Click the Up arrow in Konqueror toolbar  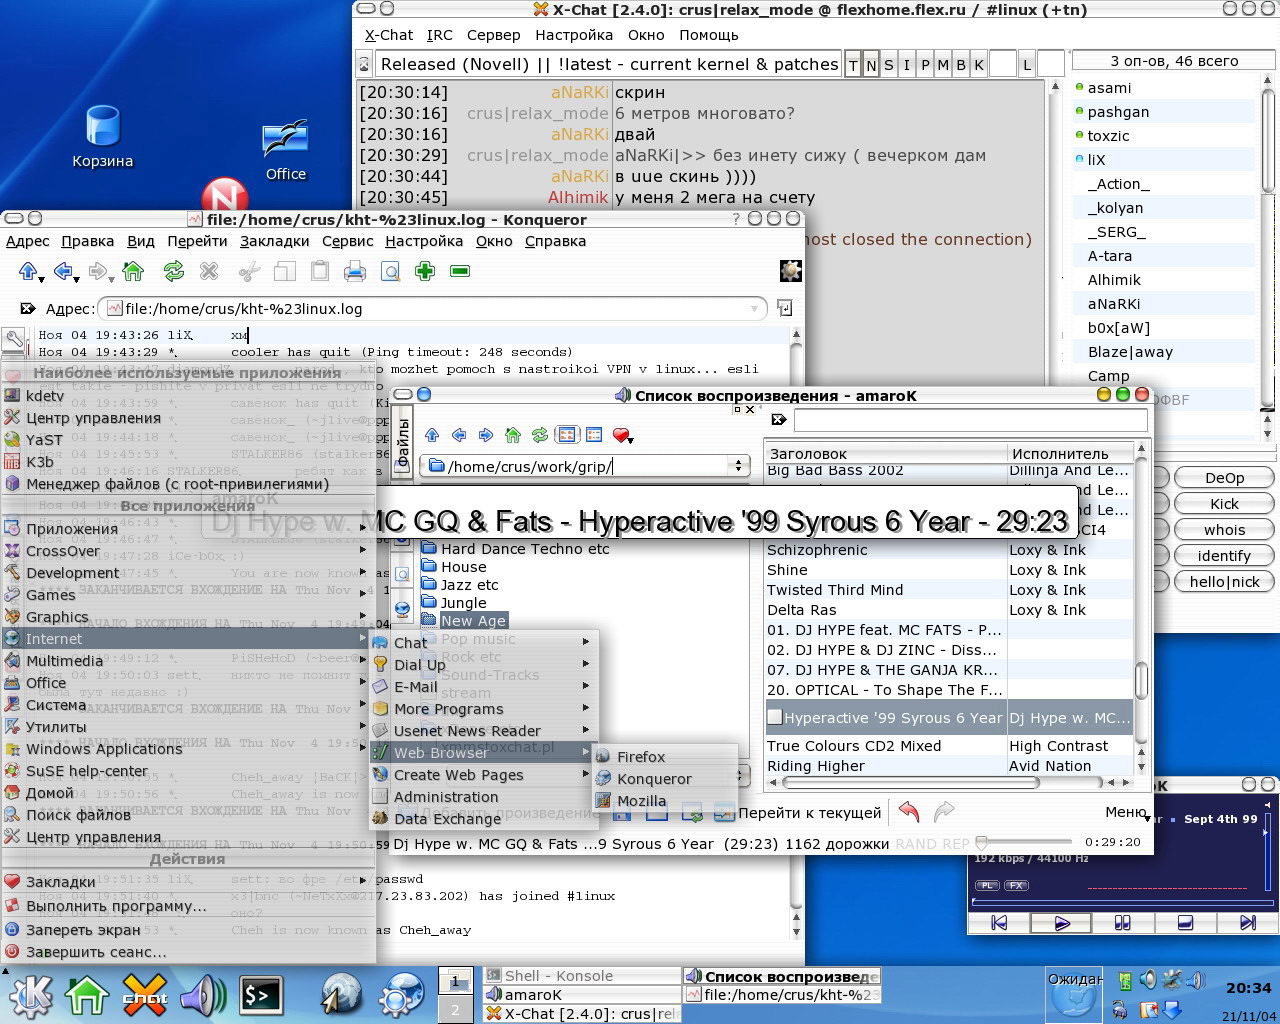point(28,271)
